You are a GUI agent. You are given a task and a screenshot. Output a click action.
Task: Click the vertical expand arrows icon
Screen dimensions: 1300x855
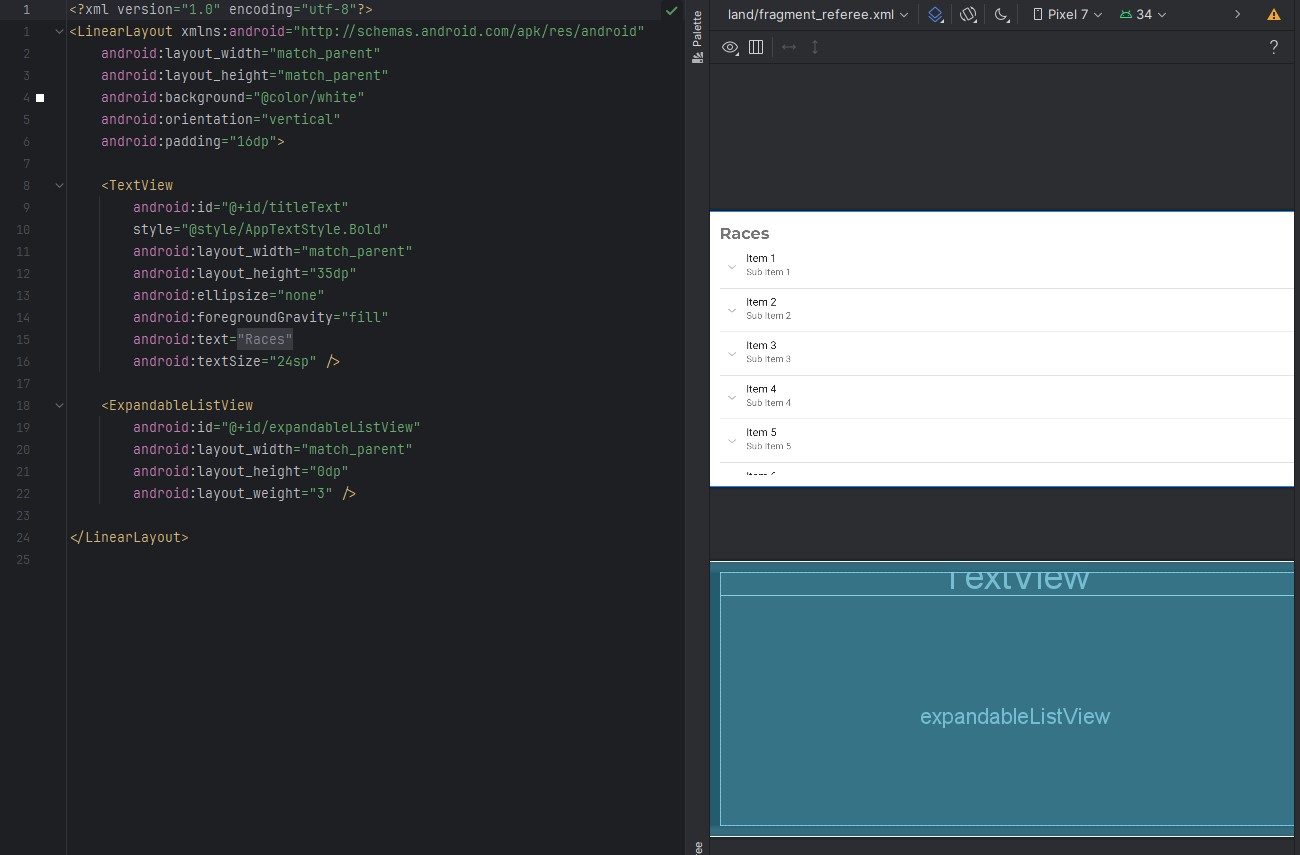point(815,47)
